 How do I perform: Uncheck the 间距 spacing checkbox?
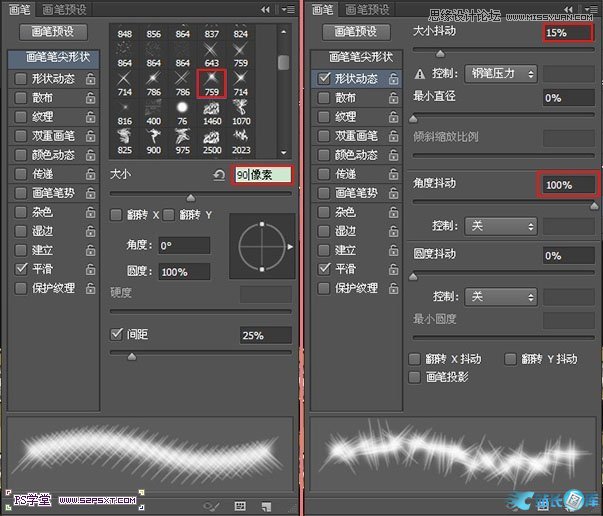pyautogui.click(x=117, y=335)
